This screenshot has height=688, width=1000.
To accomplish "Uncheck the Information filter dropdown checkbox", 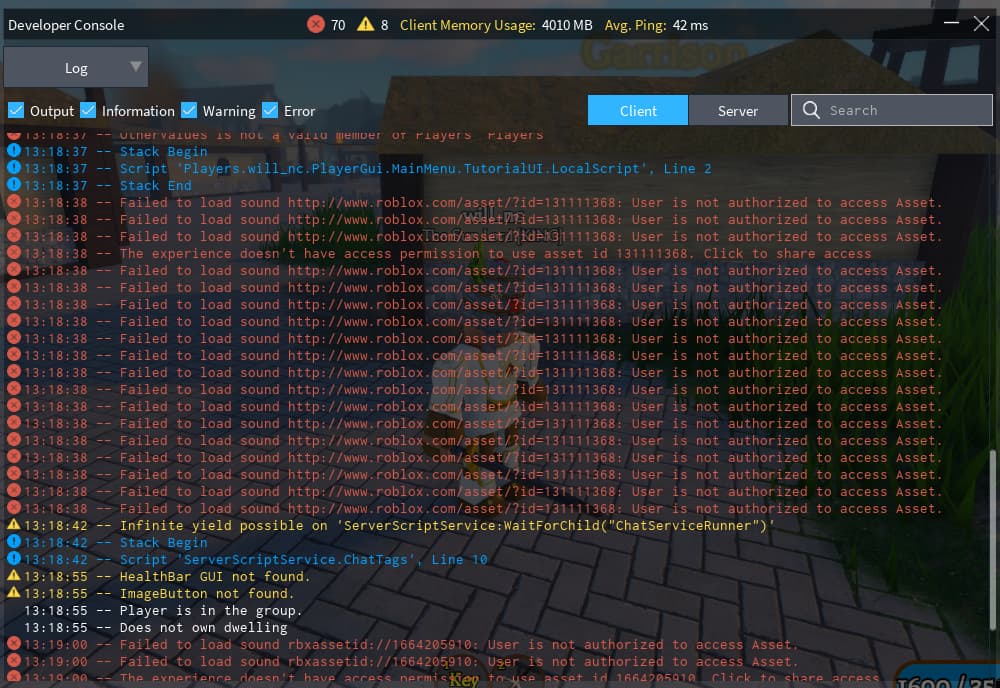I will [x=88, y=110].
